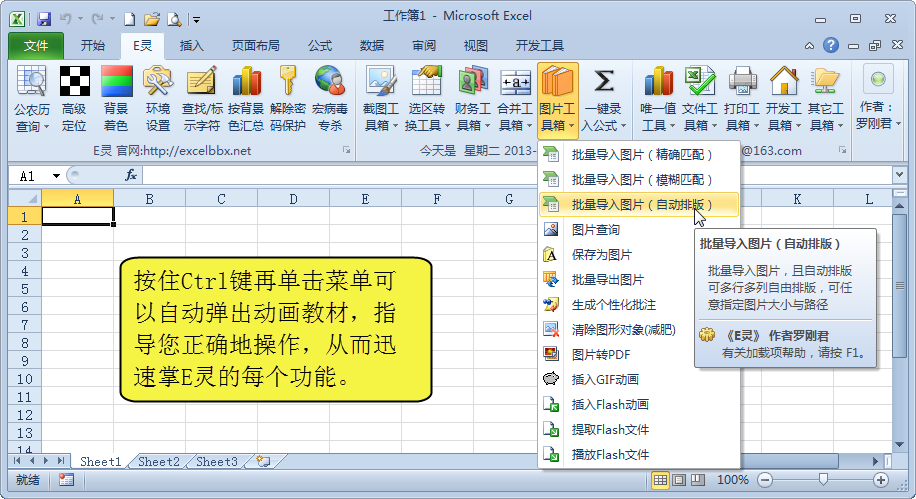Switch to the 插入 tab
Image resolution: width=916 pixels, height=499 pixels.
pos(192,46)
